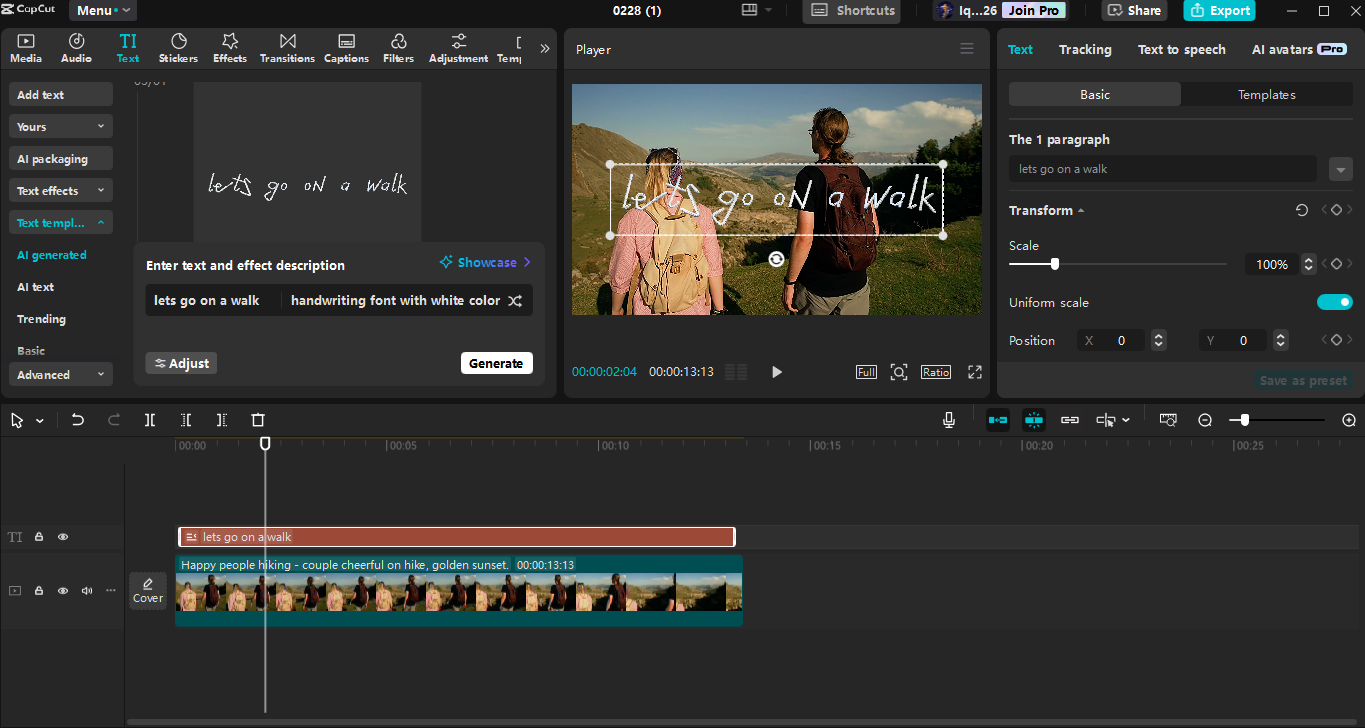Open the paragraph dropdown arrow
This screenshot has height=728, width=1365.
click(x=1341, y=169)
